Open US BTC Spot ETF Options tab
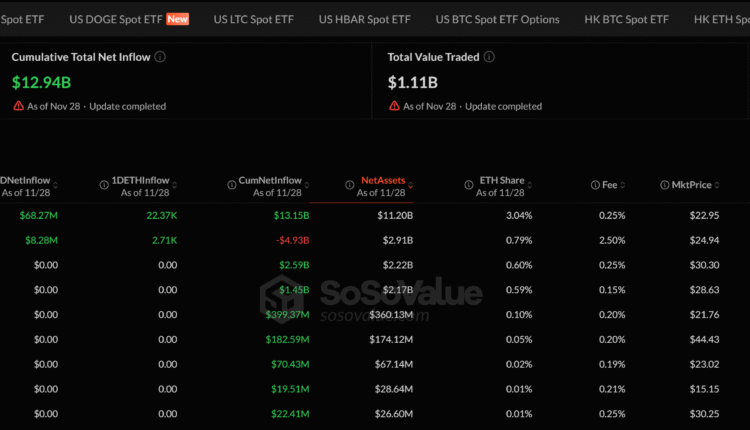This screenshot has height=430, width=750. (497, 19)
